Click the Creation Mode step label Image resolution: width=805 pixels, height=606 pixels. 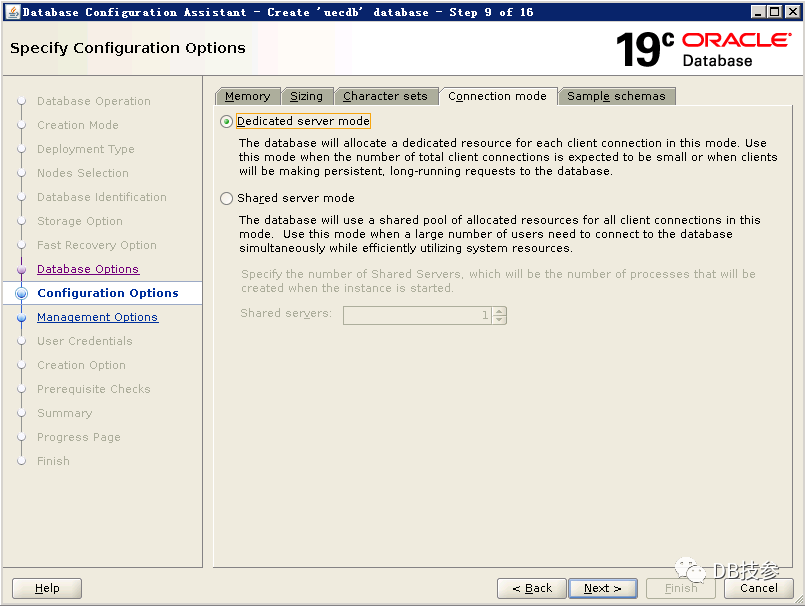click(78, 125)
